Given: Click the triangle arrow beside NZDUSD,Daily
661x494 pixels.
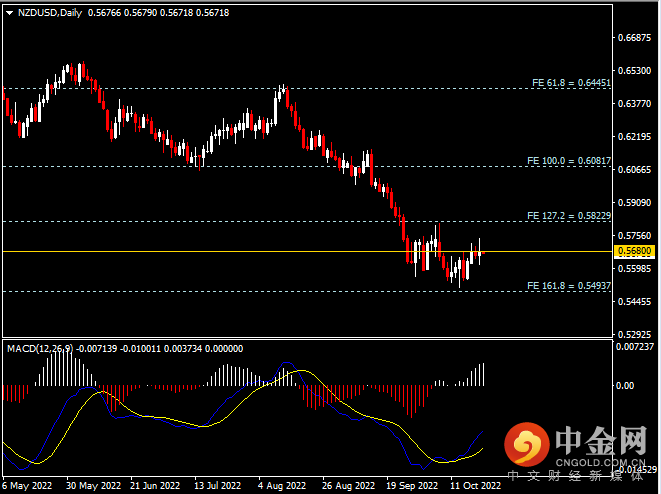Looking at the screenshot, I should pyautogui.click(x=9, y=13).
